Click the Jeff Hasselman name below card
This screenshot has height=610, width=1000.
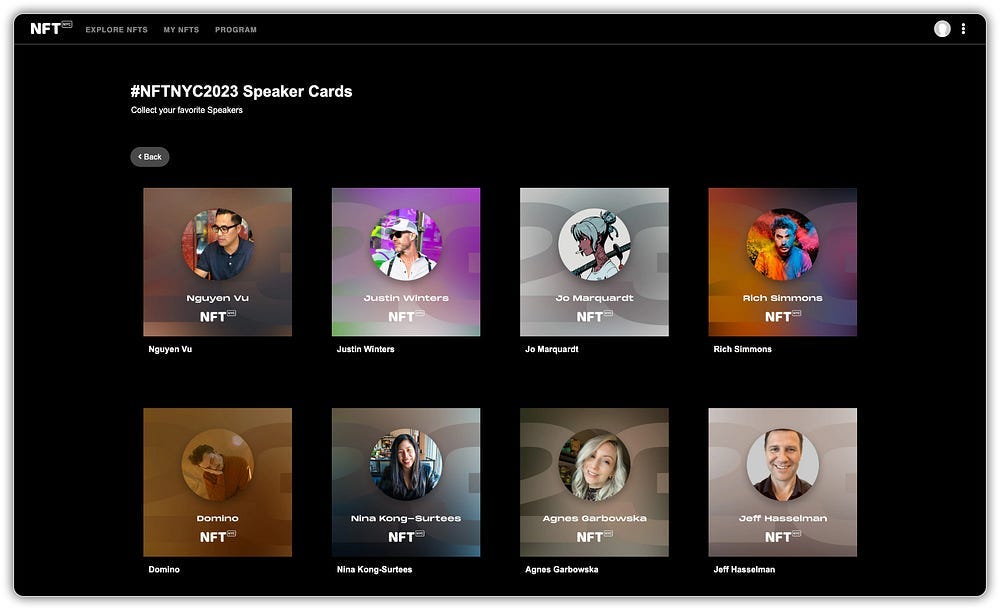point(744,569)
